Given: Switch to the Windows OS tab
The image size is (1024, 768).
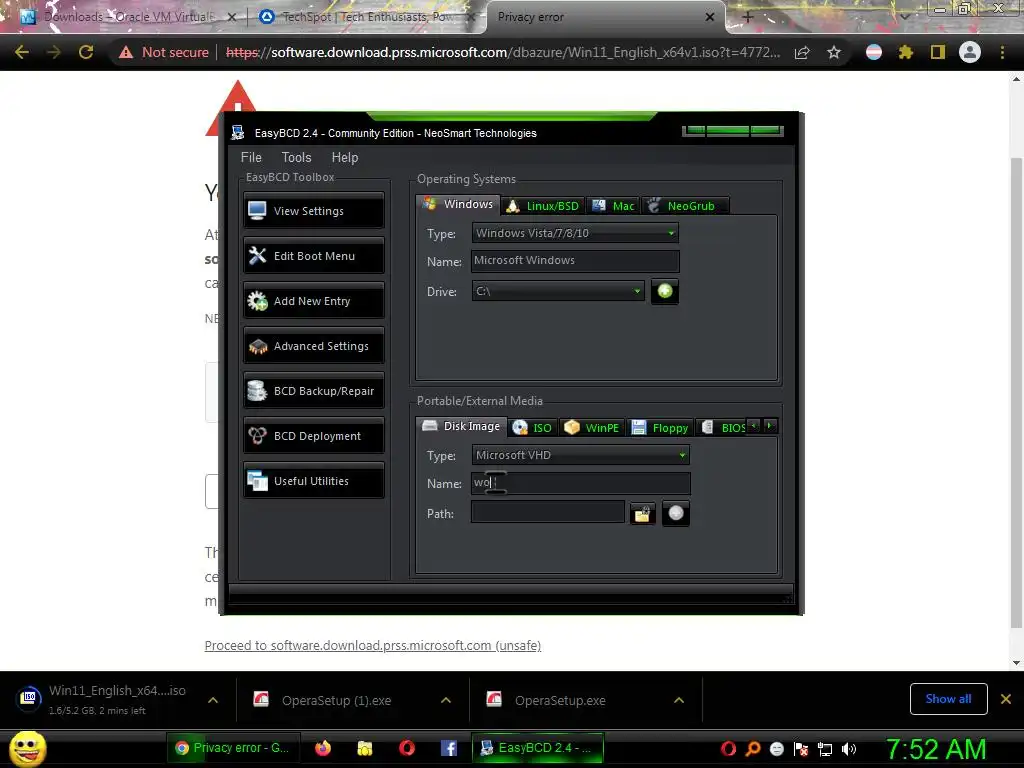Looking at the screenshot, I should point(458,204).
